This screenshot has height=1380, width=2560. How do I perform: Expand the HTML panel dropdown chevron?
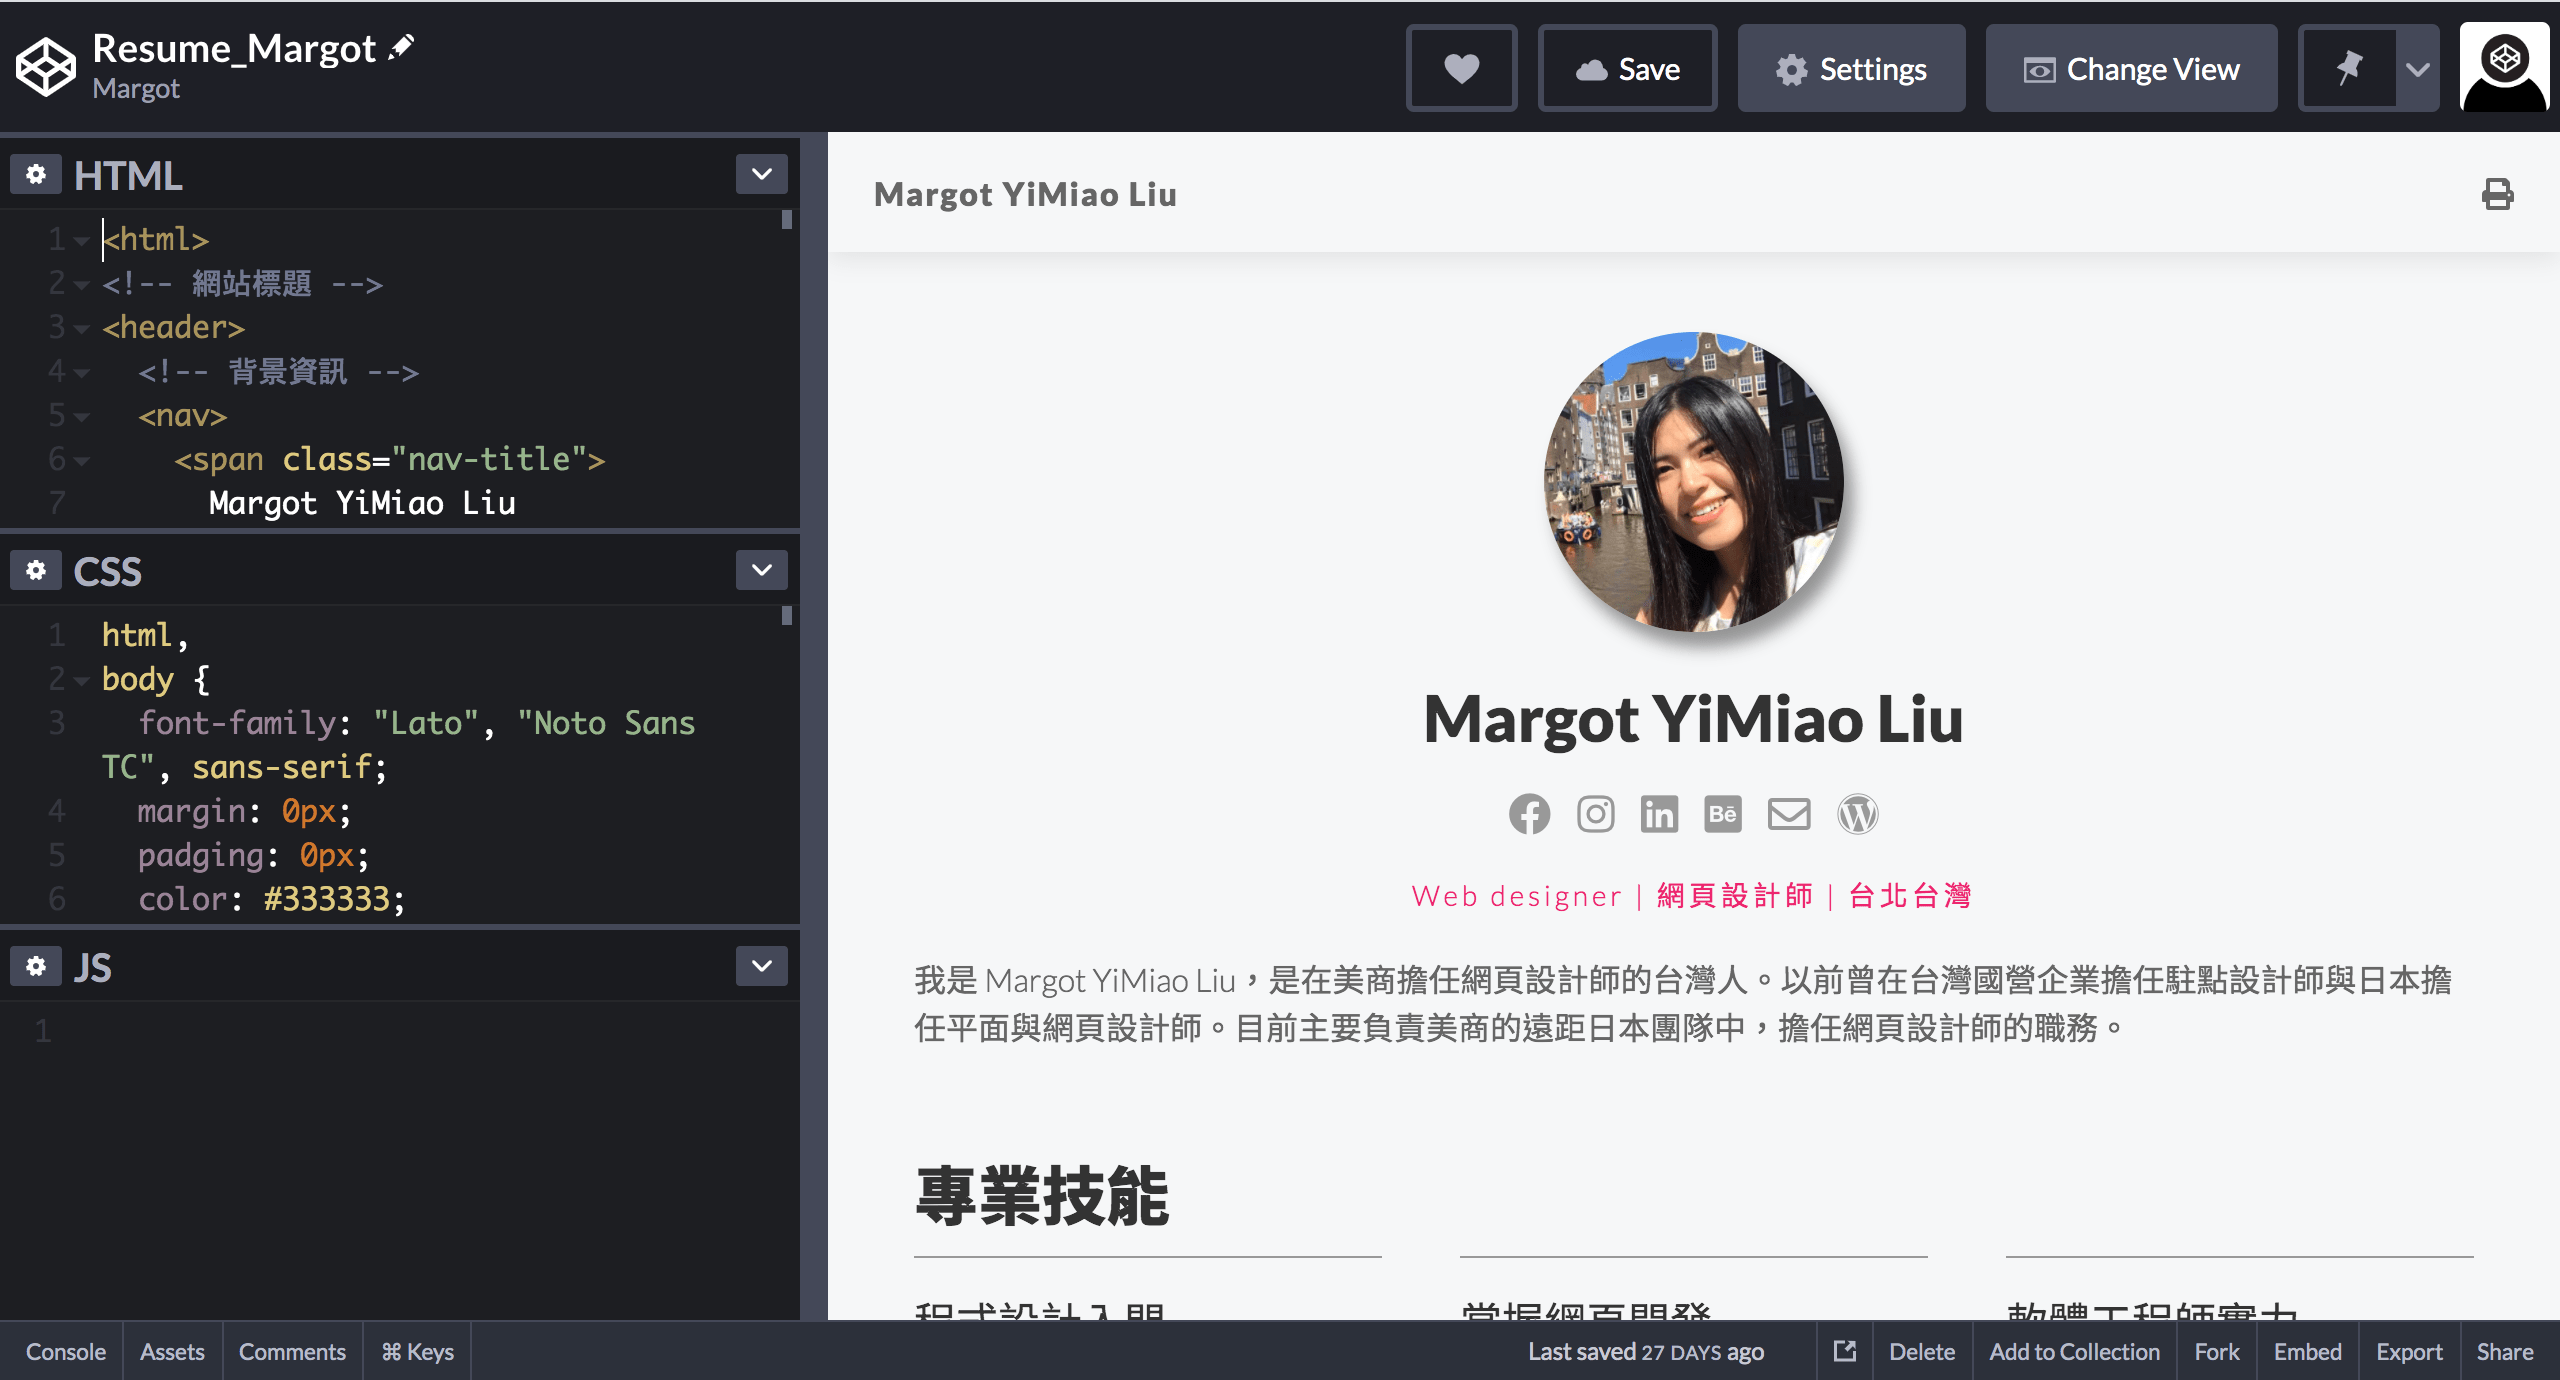tap(761, 175)
